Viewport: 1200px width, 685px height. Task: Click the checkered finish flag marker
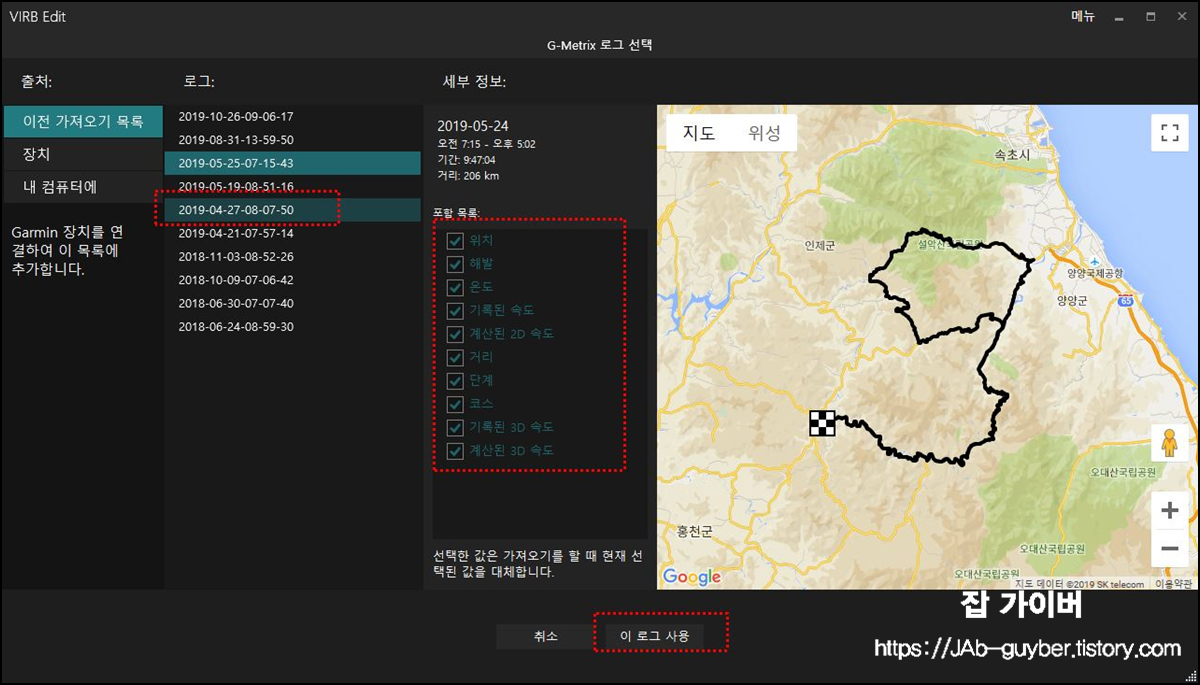pos(822,423)
